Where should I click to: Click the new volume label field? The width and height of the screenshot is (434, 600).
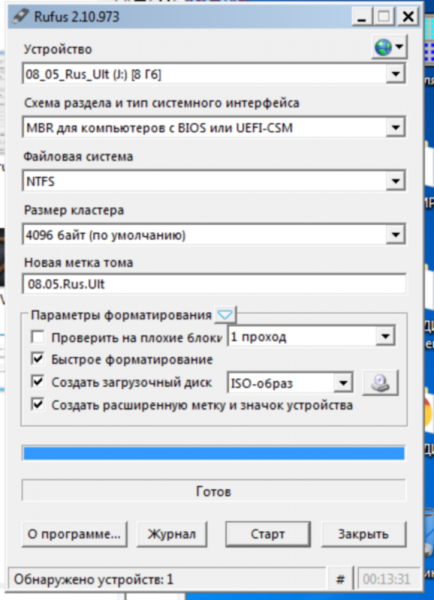tap(214, 284)
